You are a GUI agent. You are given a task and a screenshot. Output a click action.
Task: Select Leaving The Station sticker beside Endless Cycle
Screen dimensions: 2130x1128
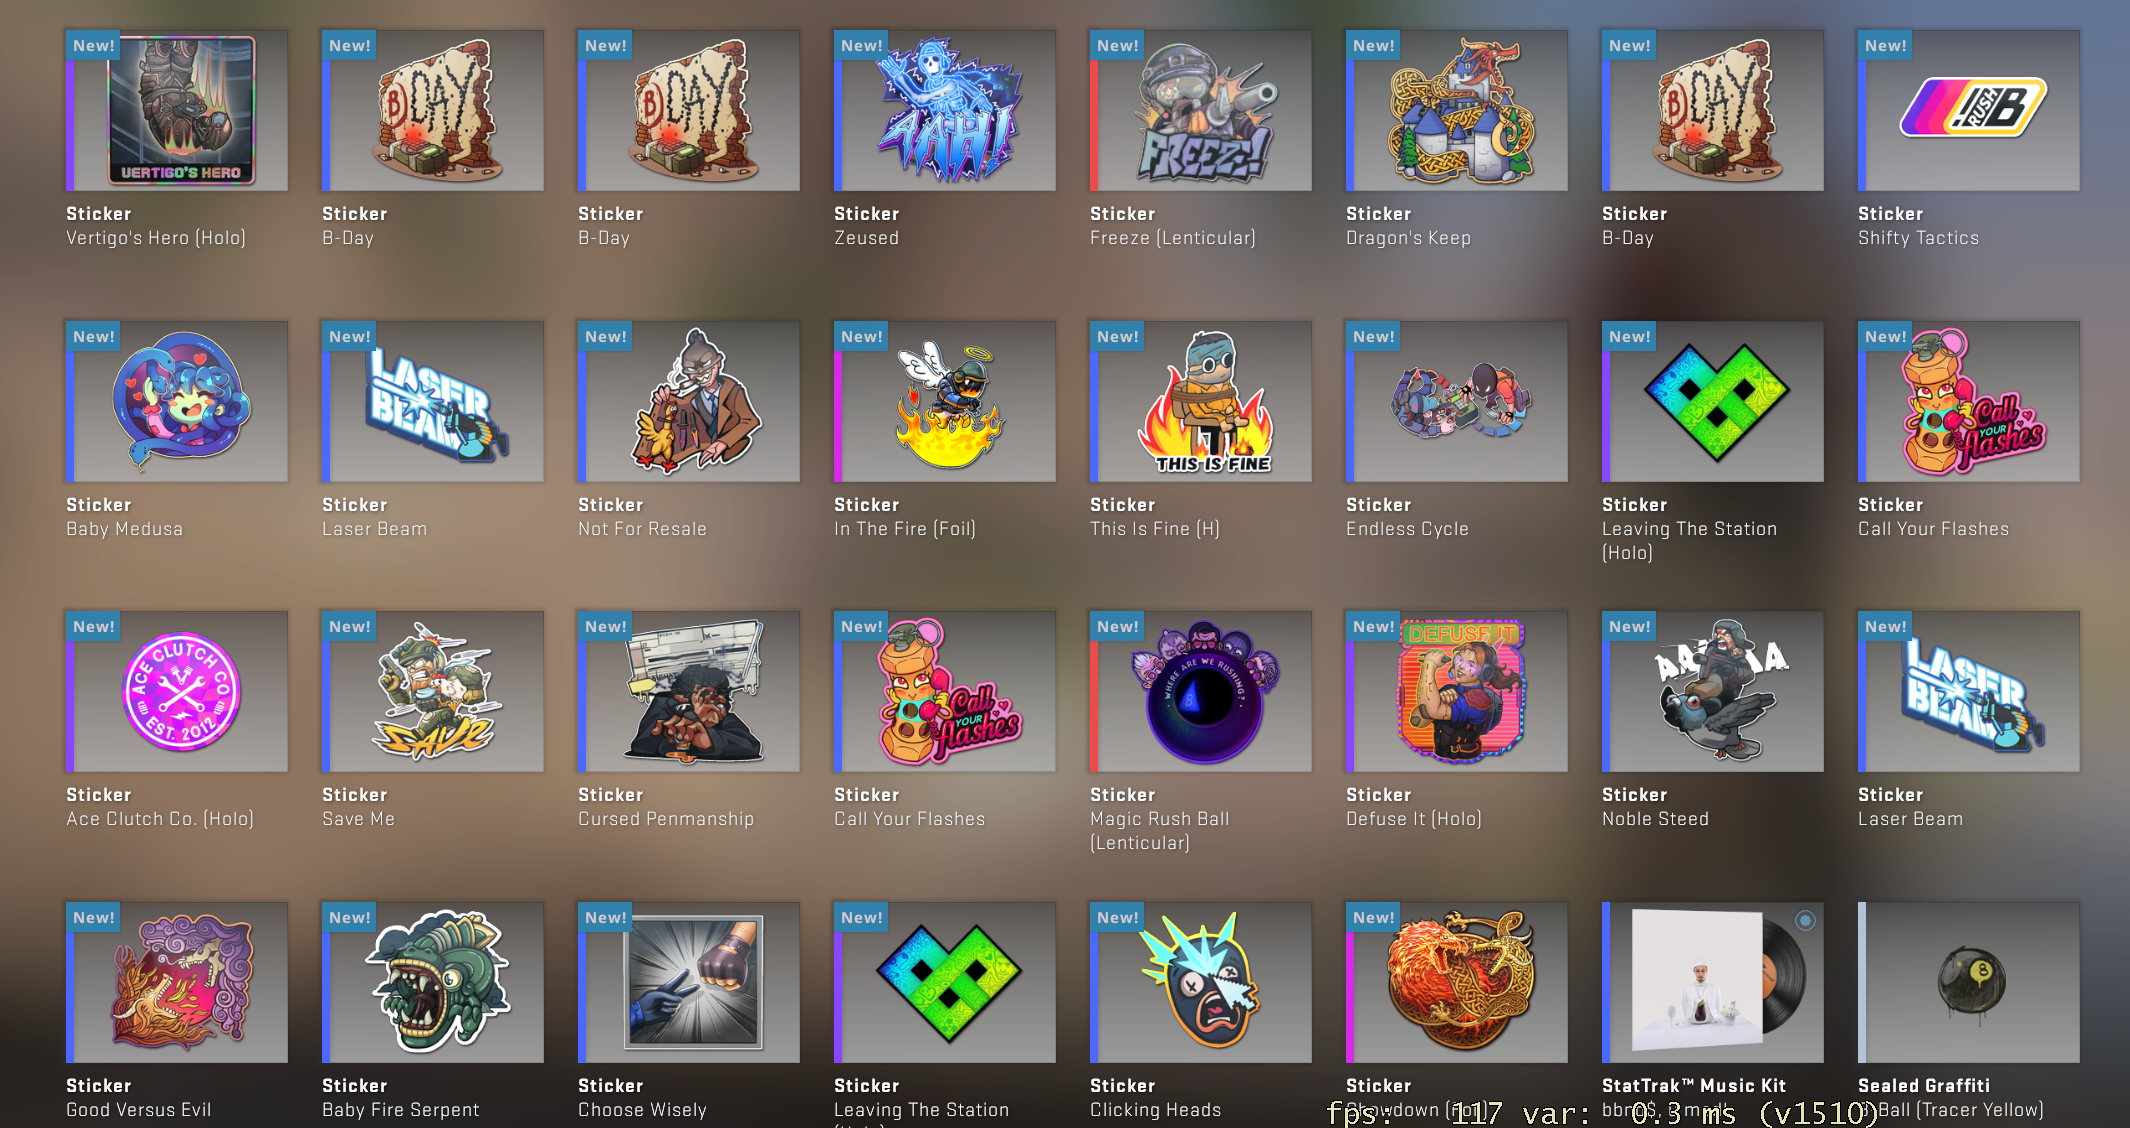tap(1713, 401)
